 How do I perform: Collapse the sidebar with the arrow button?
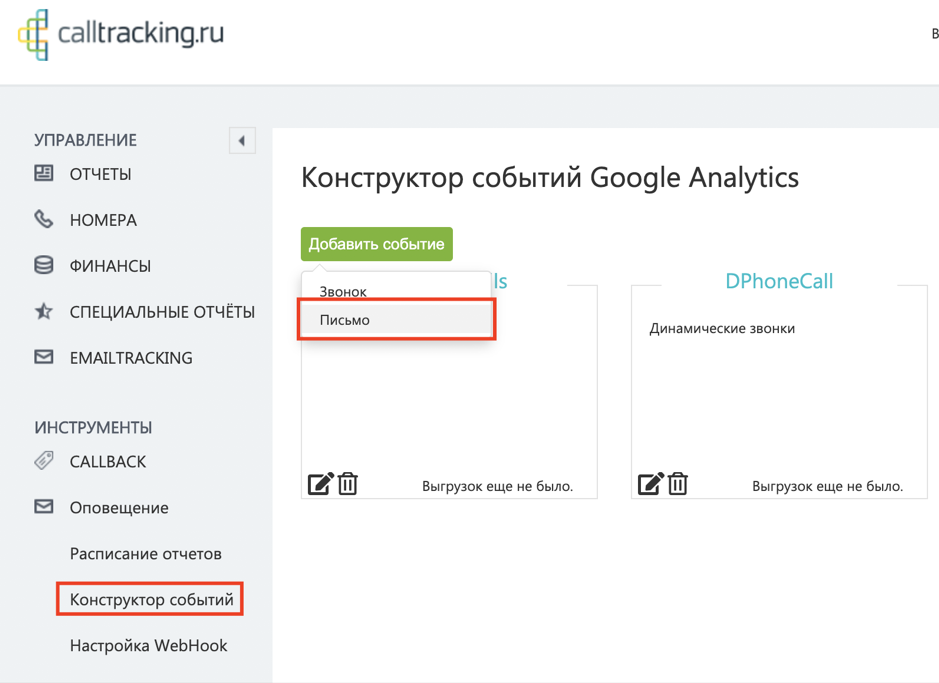point(242,141)
